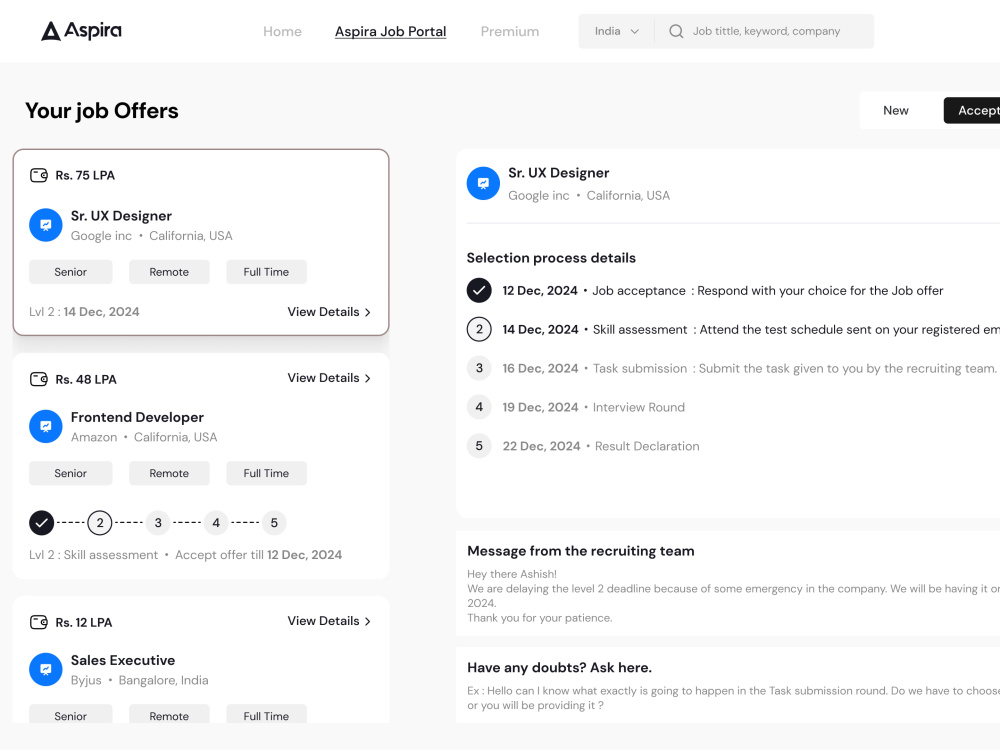The width and height of the screenshot is (1000, 750).
Task: Click the 'Have any doubts' question field
Action: click(733, 698)
